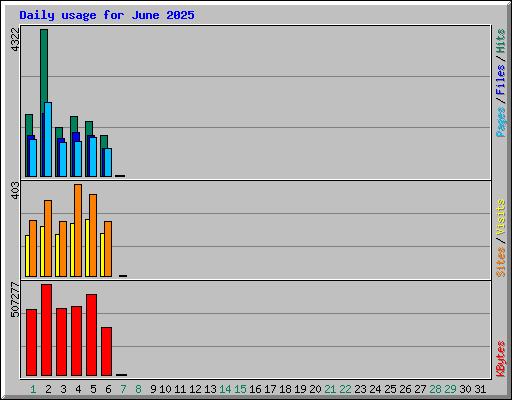Image resolution: width=512 pixels, height=400 pixels.
Task: Click the red 'KBytes' legend label
Action: click(x=500, y=359)
